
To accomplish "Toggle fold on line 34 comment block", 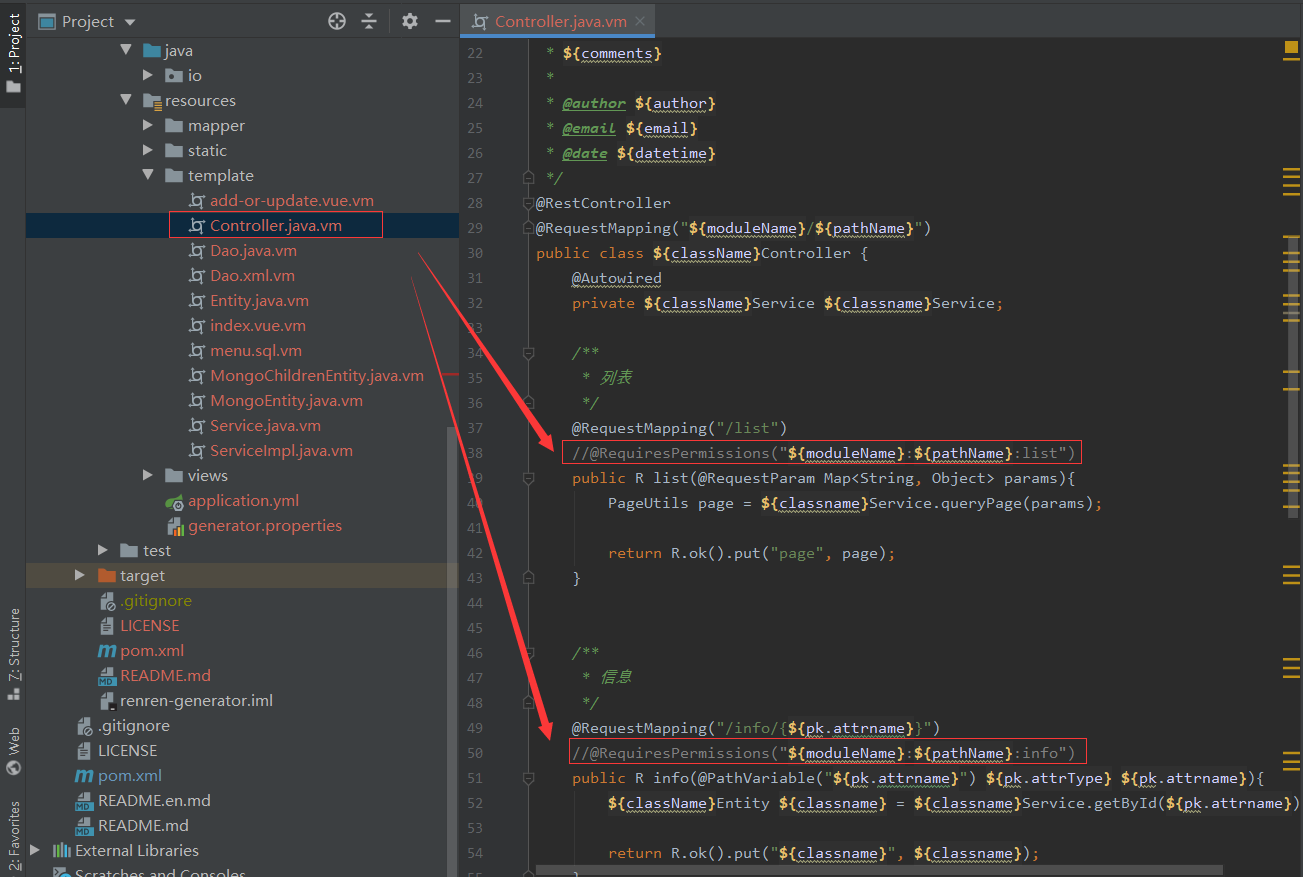I will click(x=529, y=353).
